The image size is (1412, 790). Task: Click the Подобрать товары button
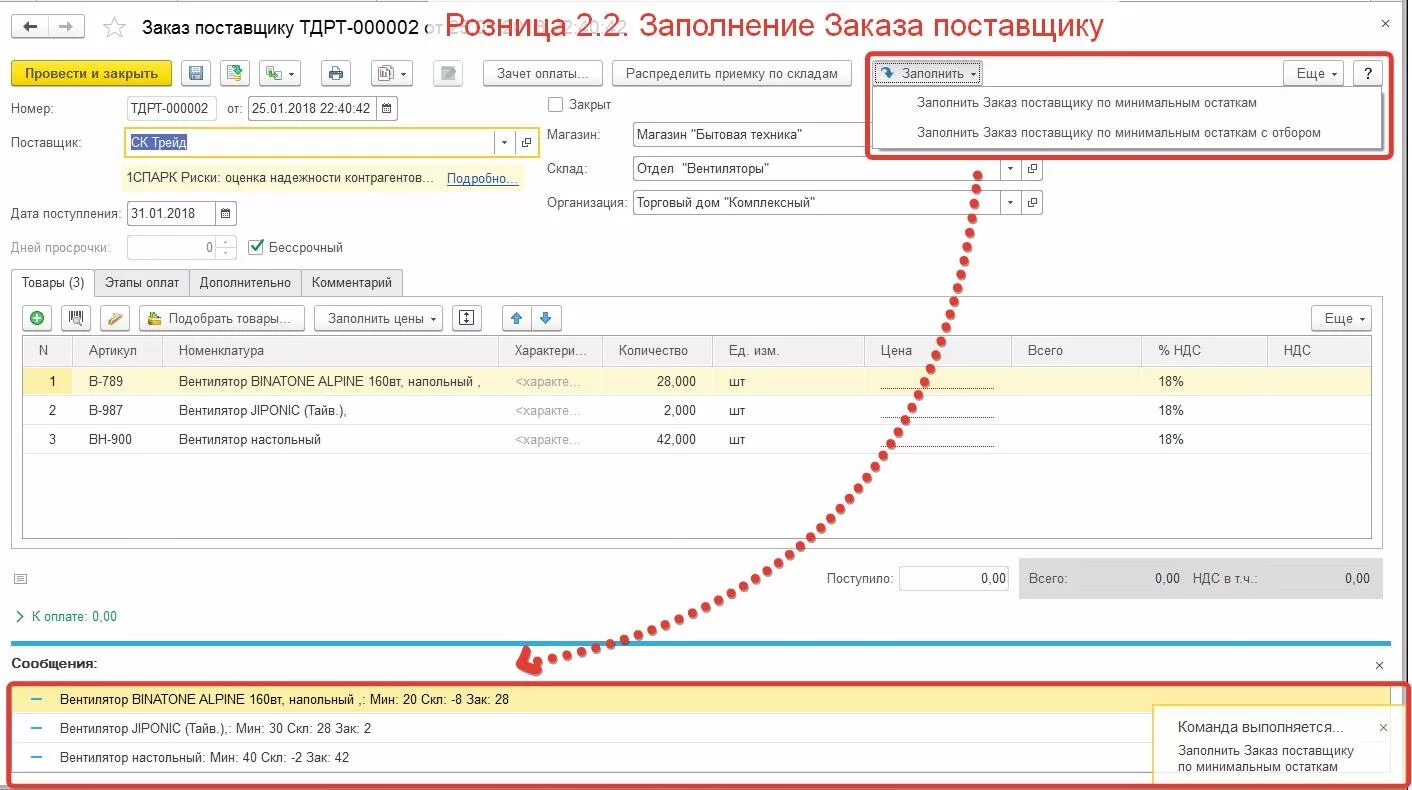pos(224,318)
